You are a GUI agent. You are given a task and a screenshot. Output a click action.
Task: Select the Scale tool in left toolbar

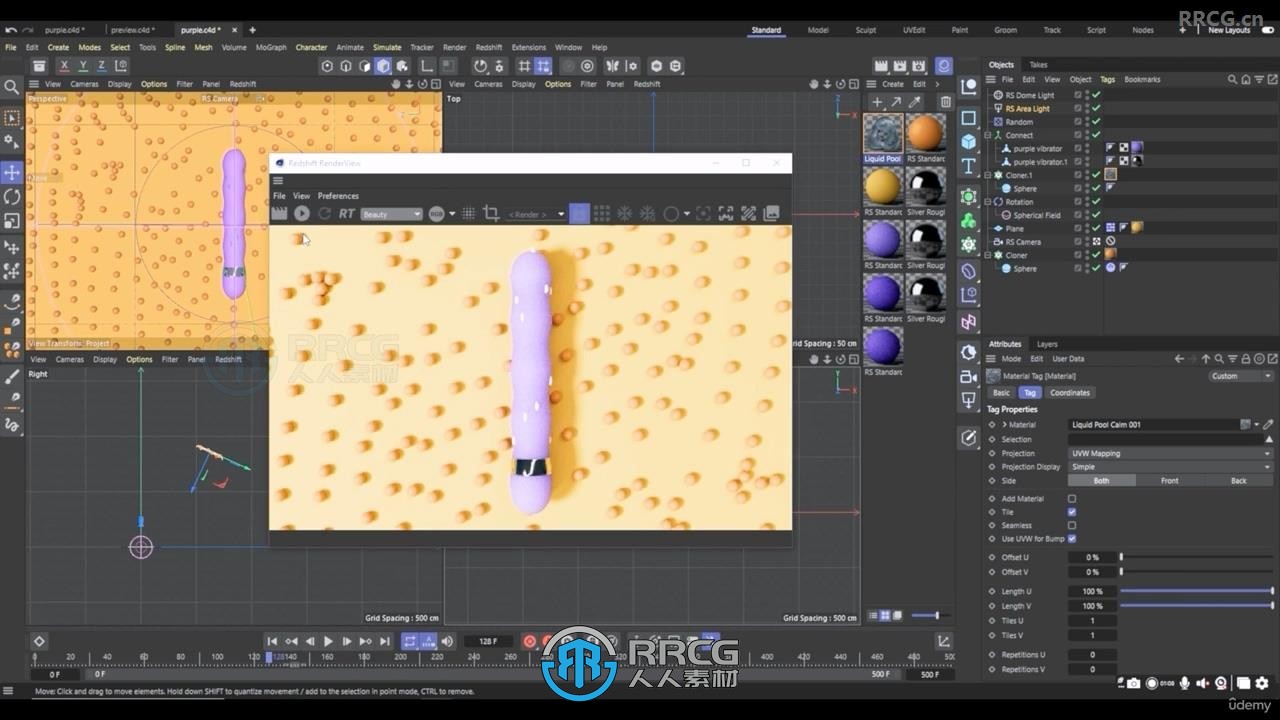12,221
